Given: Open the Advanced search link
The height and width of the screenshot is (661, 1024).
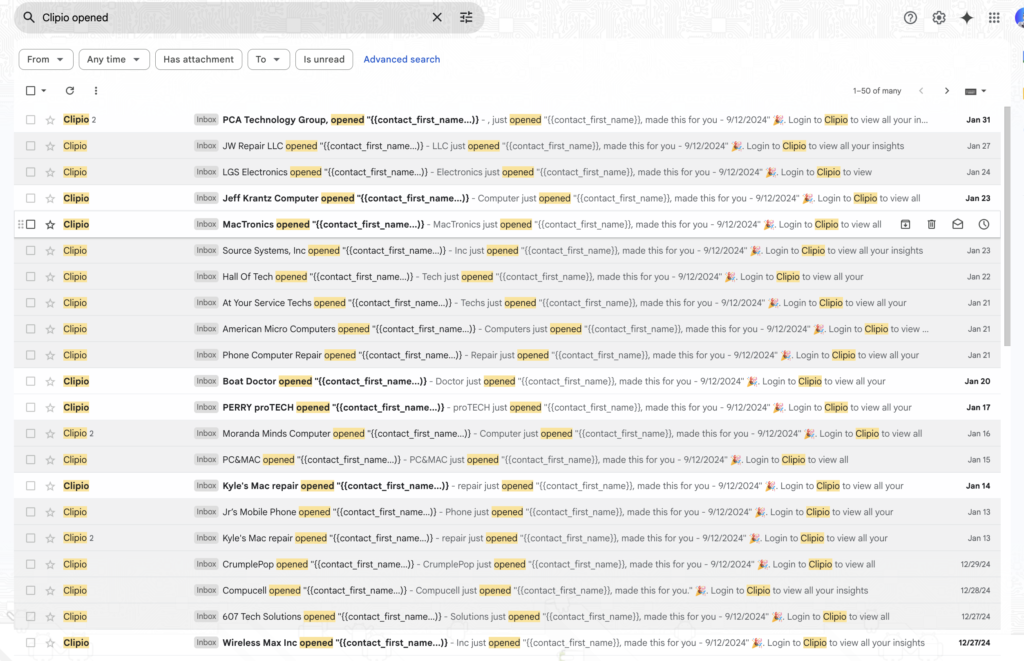Looking at the screenshot, I should (x=401, y=60).
